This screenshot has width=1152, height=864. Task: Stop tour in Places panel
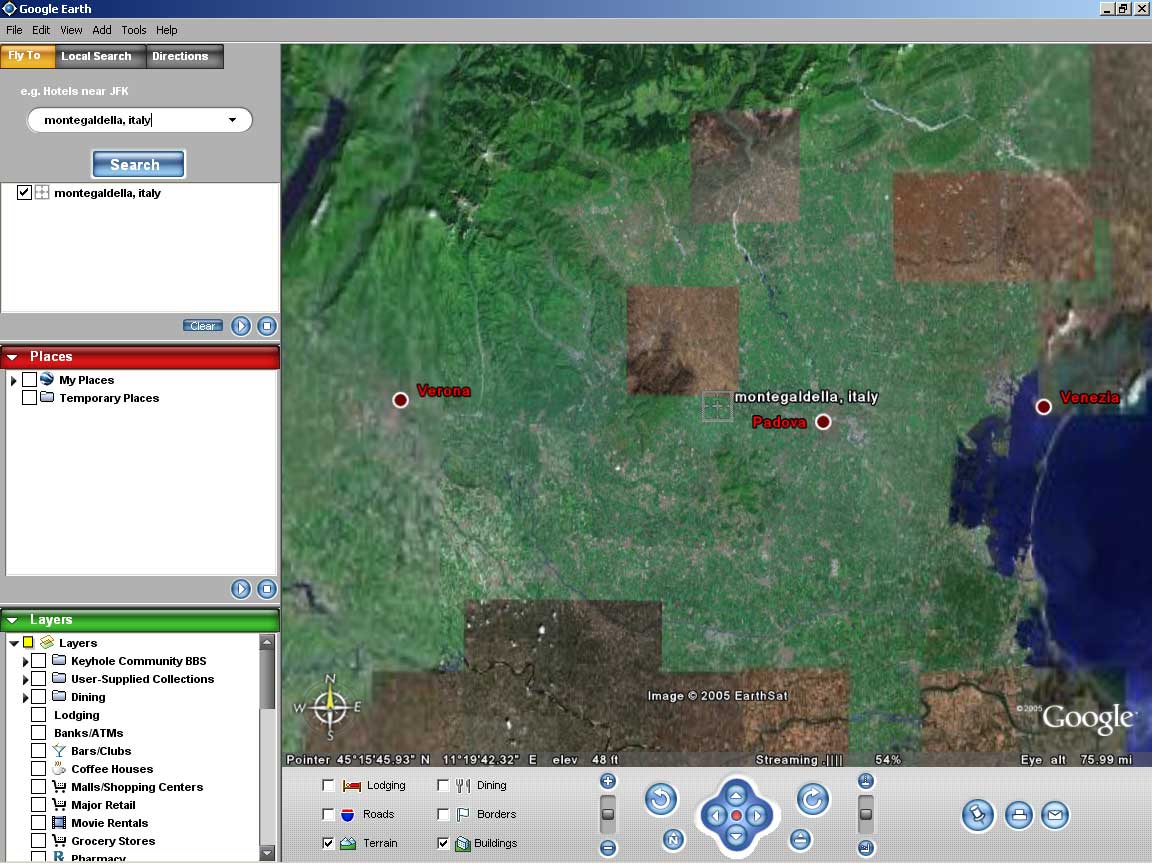point(267,589)
